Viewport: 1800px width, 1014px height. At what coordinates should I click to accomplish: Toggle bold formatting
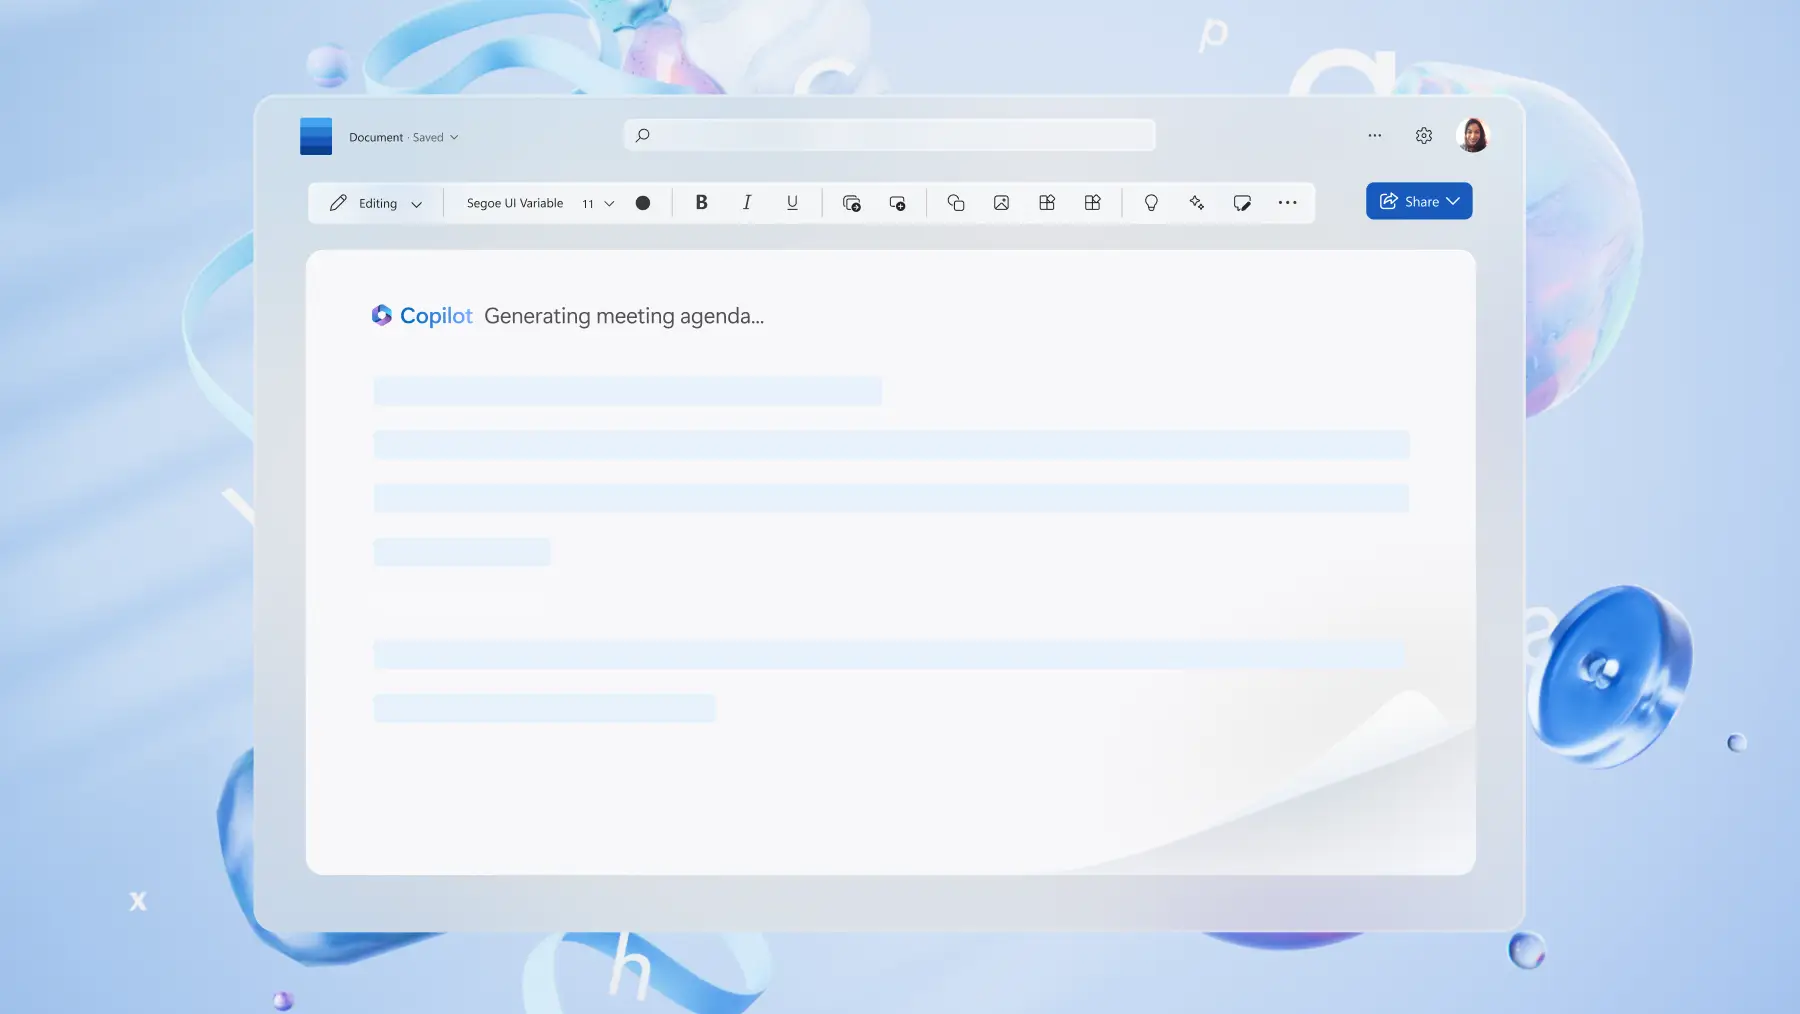702,202
